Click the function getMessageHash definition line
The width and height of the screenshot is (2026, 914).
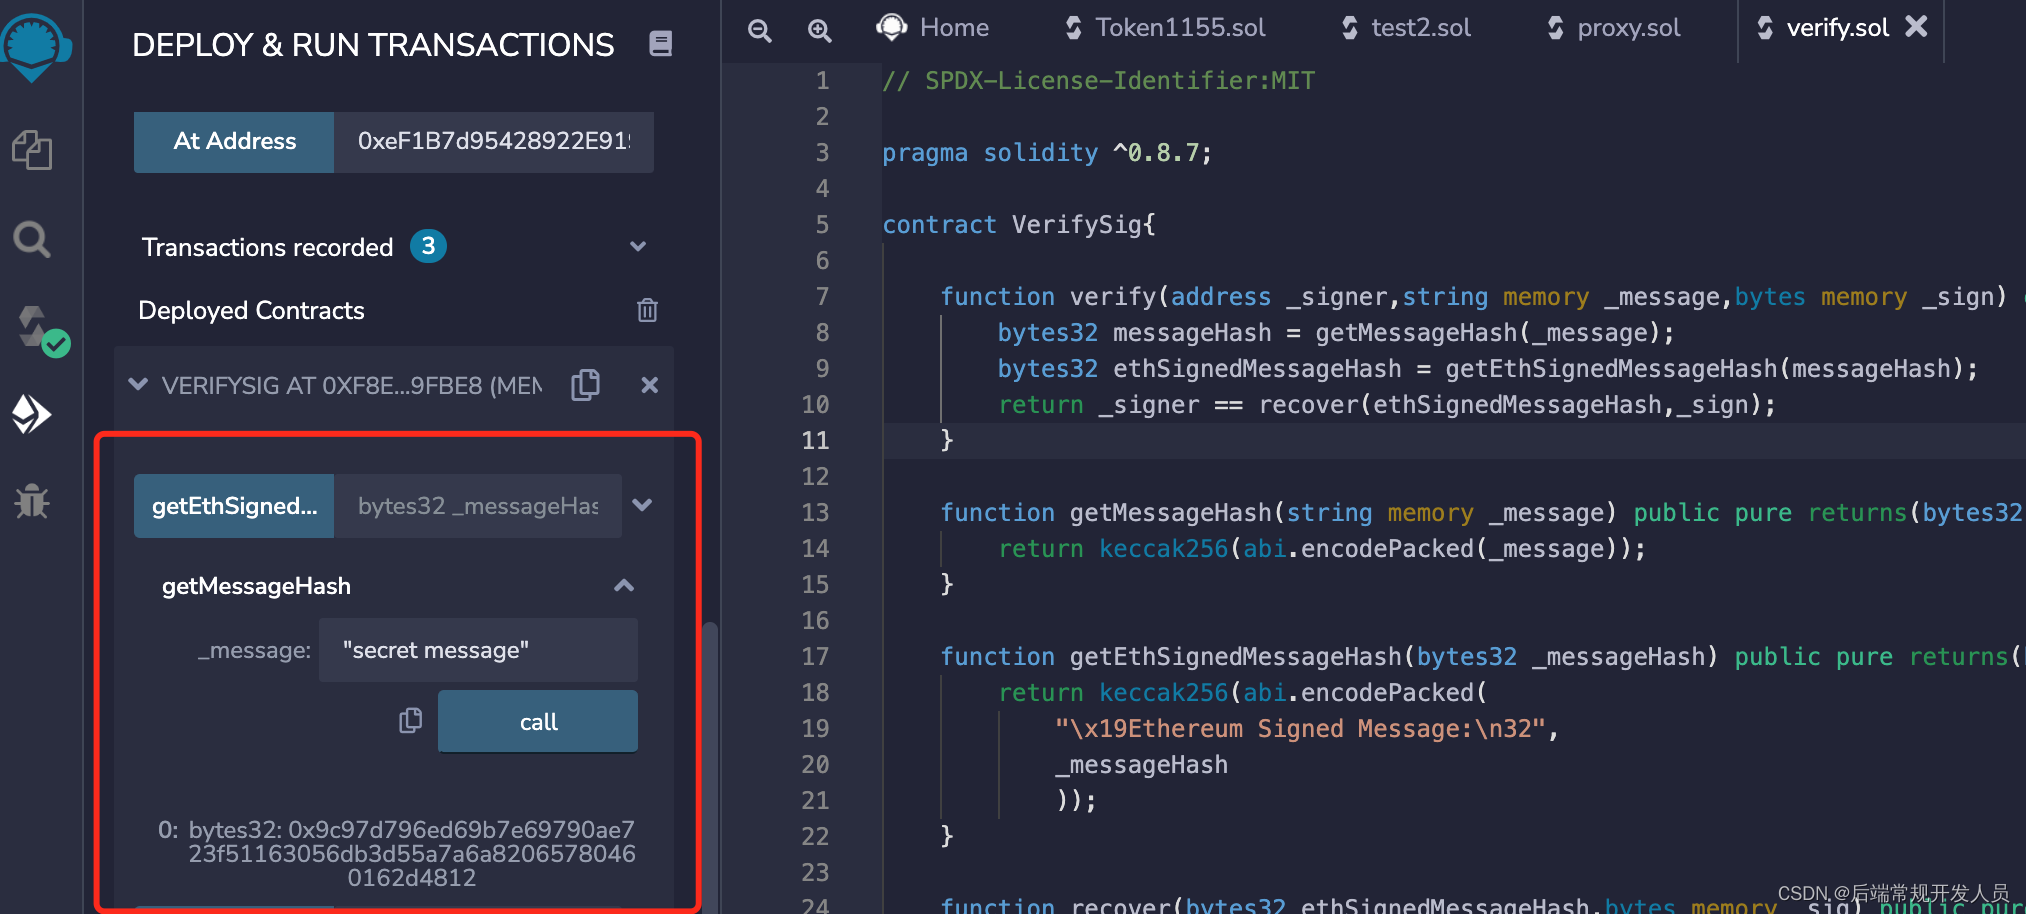pos(1482,512)
